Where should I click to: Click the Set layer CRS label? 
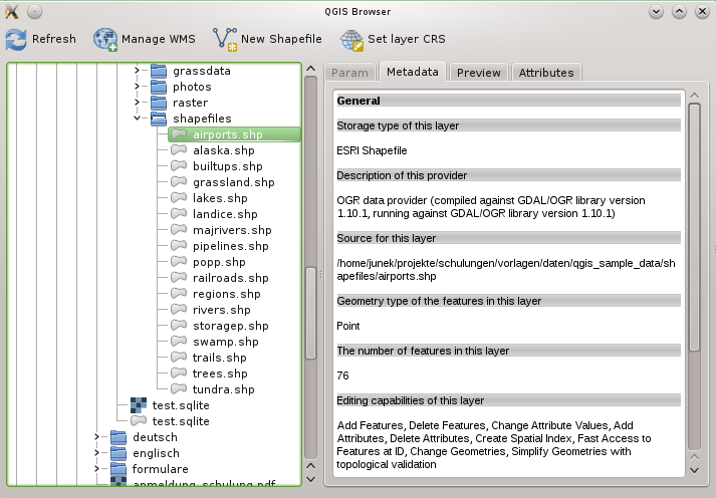406,39
